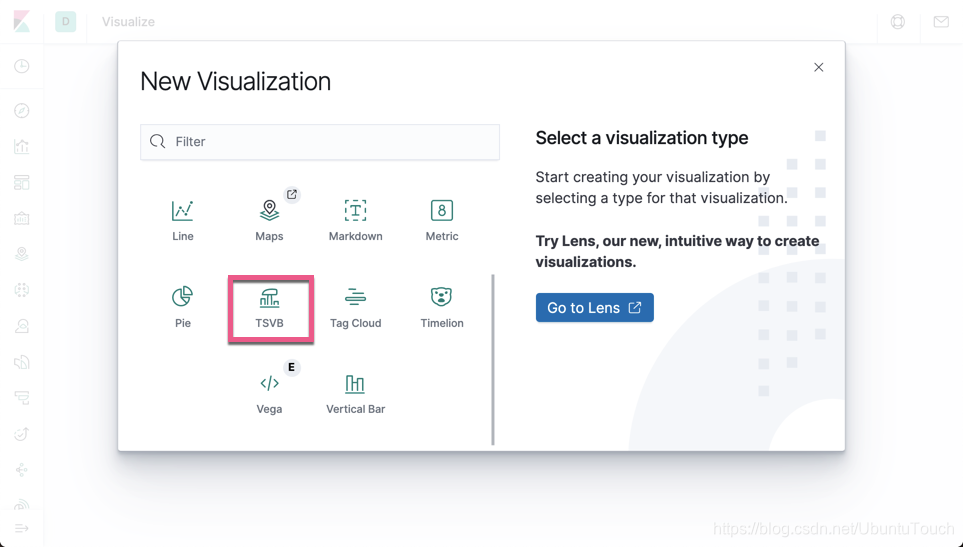Pick the Metric visualization type
Image resolution: width=963 pixels, height=547 pixels.
click(x=442, y=220)
